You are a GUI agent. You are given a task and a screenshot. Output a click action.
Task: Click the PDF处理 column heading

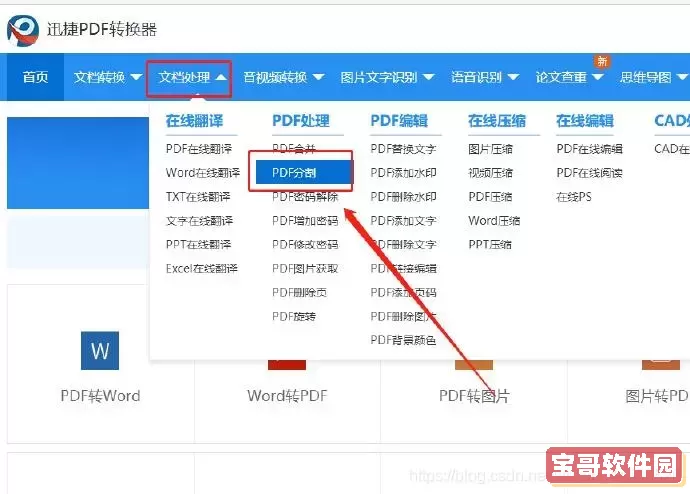301,121
